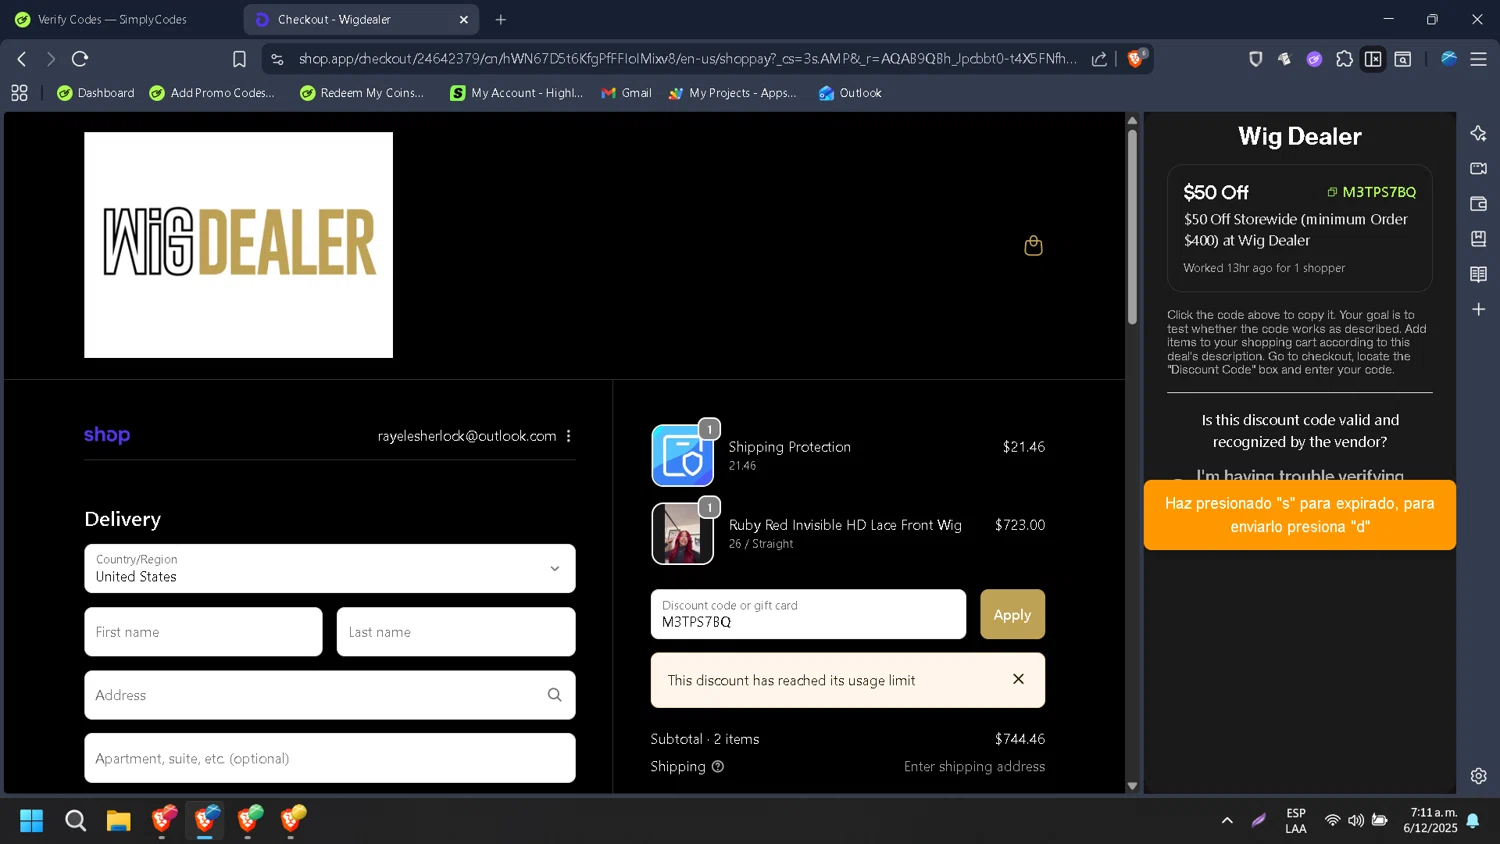Click the Apply discount button
This screenshot has height=844, width=1500.
pyautogui.click(x=1012, y=614)
